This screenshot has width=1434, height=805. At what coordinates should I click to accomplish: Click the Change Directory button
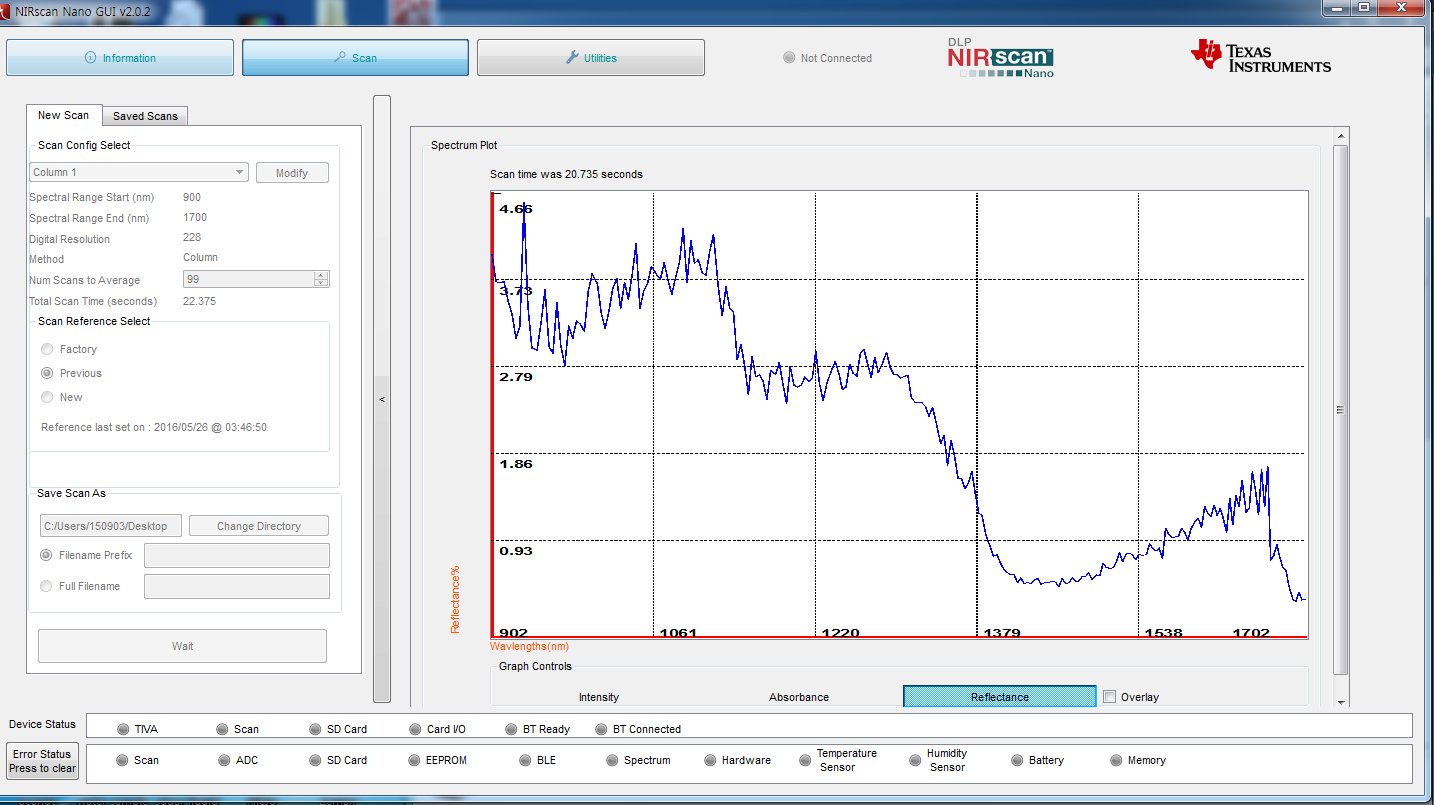[x=259, y=526]
